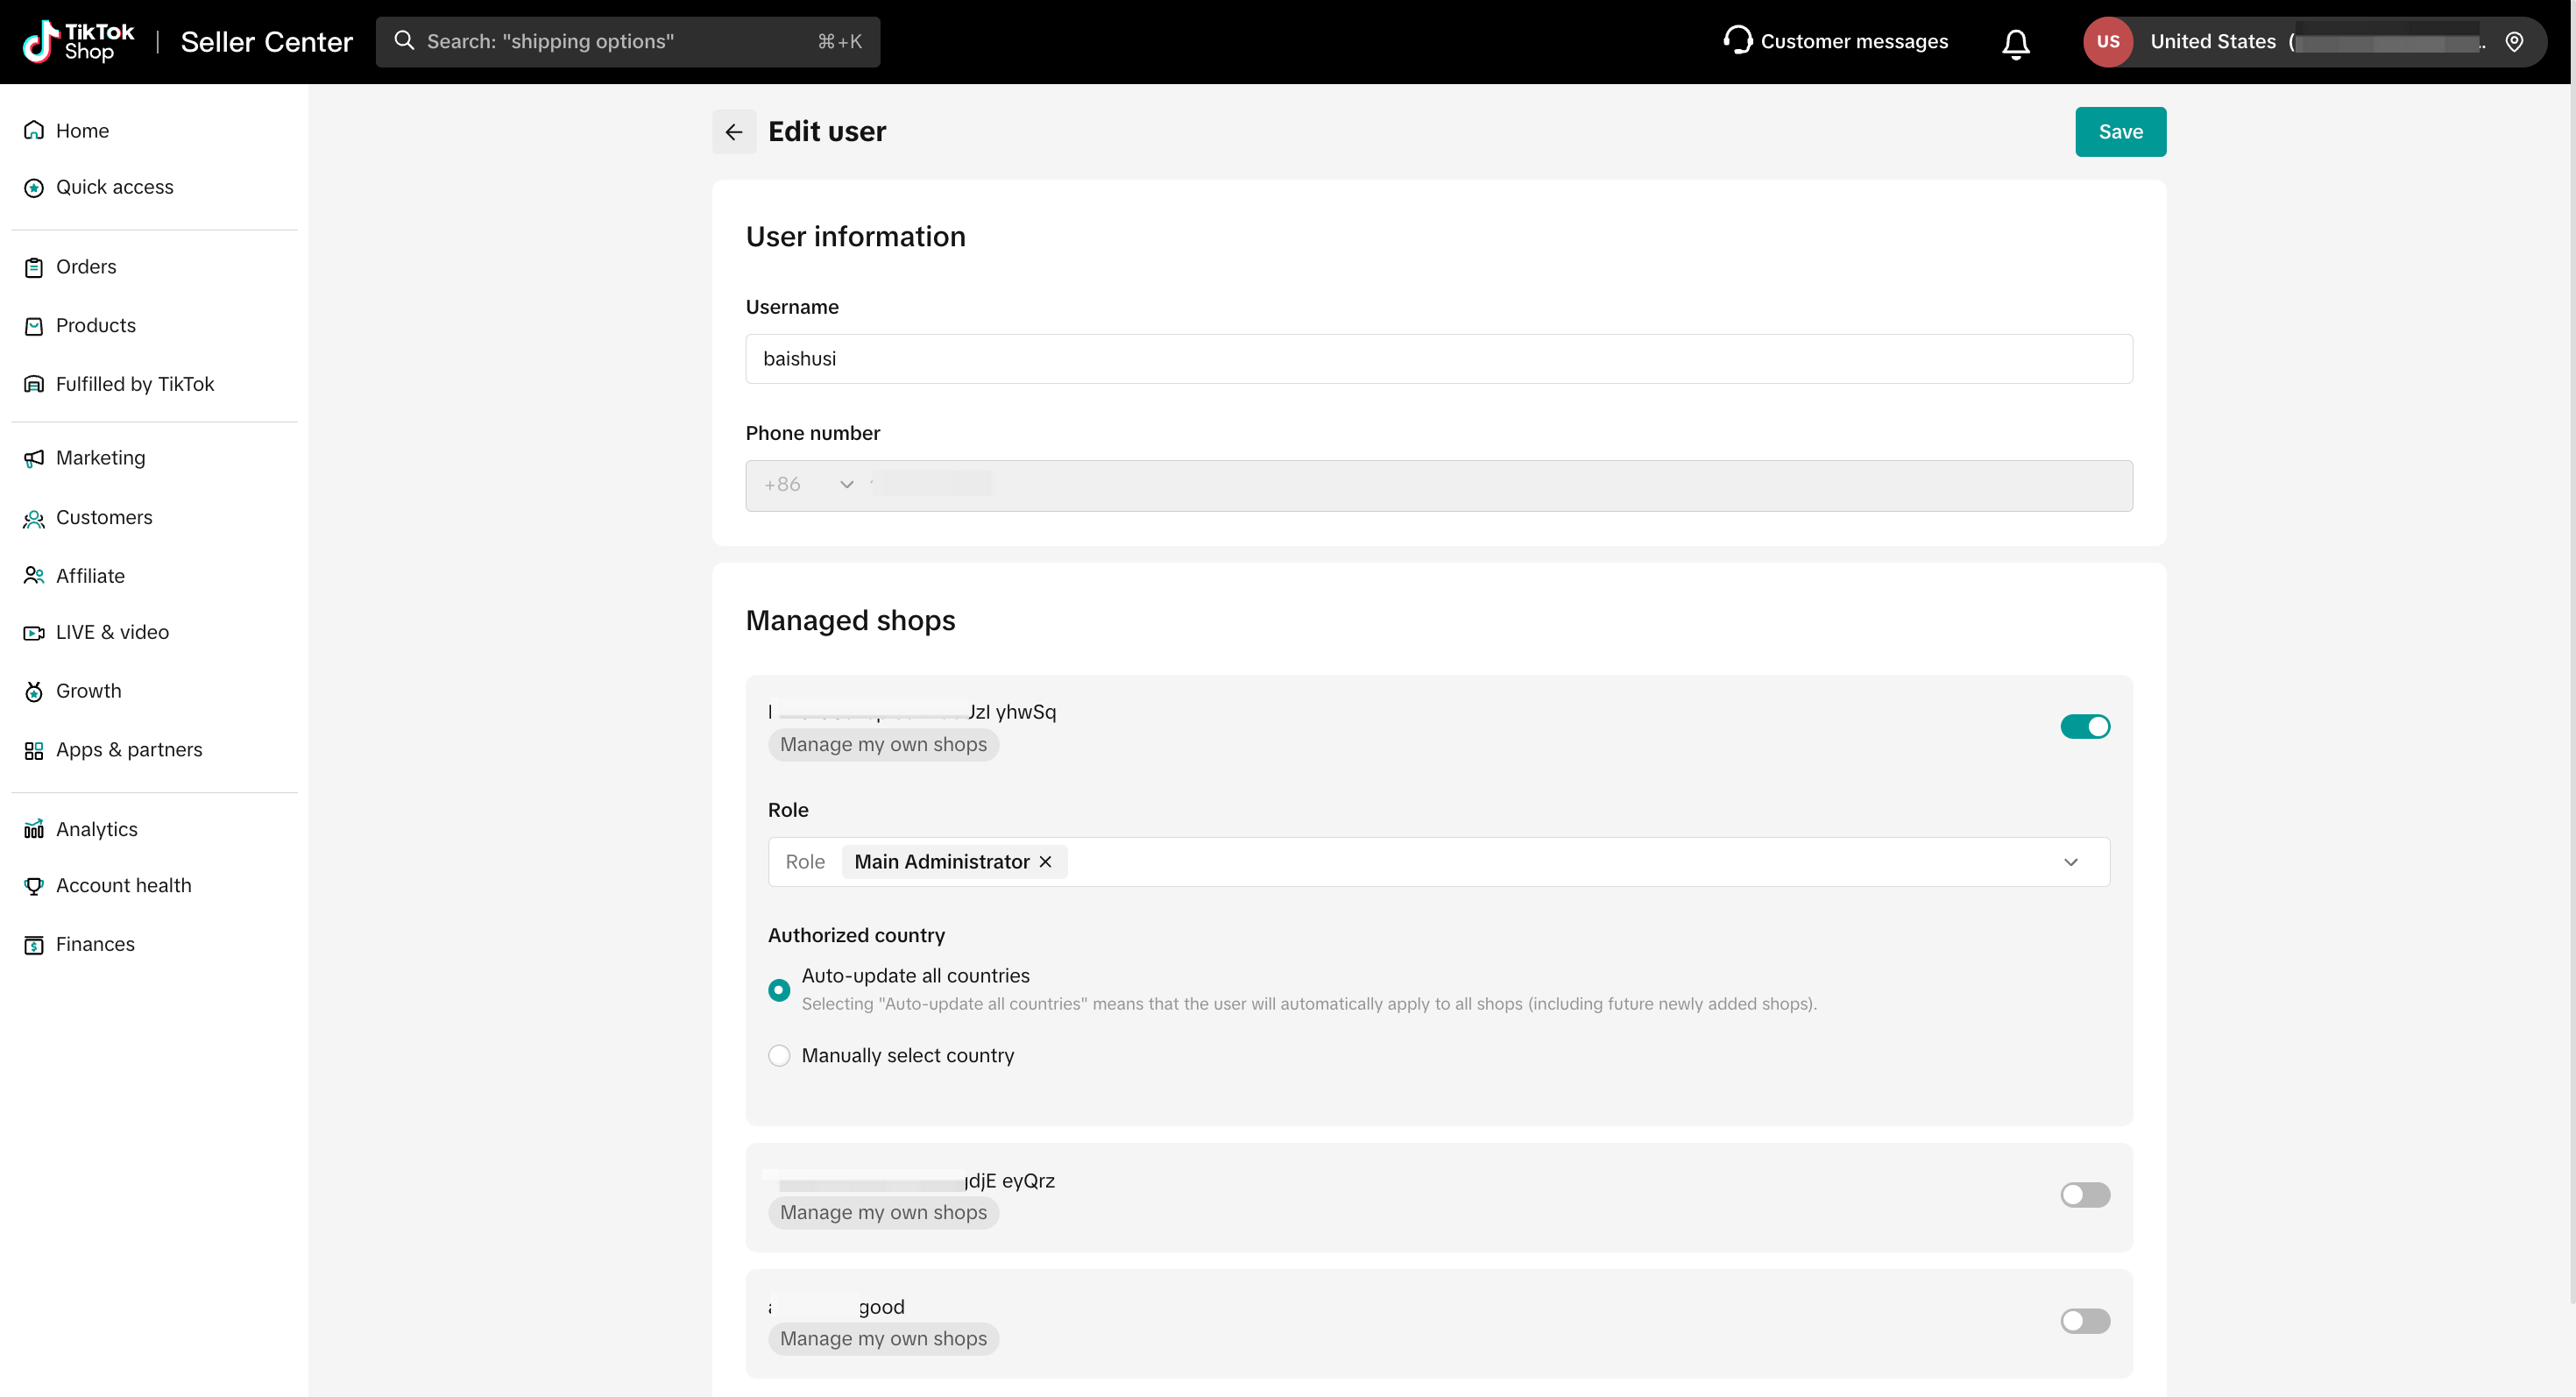Click the Account health trophy icon
The image size is (2576, 1397).
34,886
